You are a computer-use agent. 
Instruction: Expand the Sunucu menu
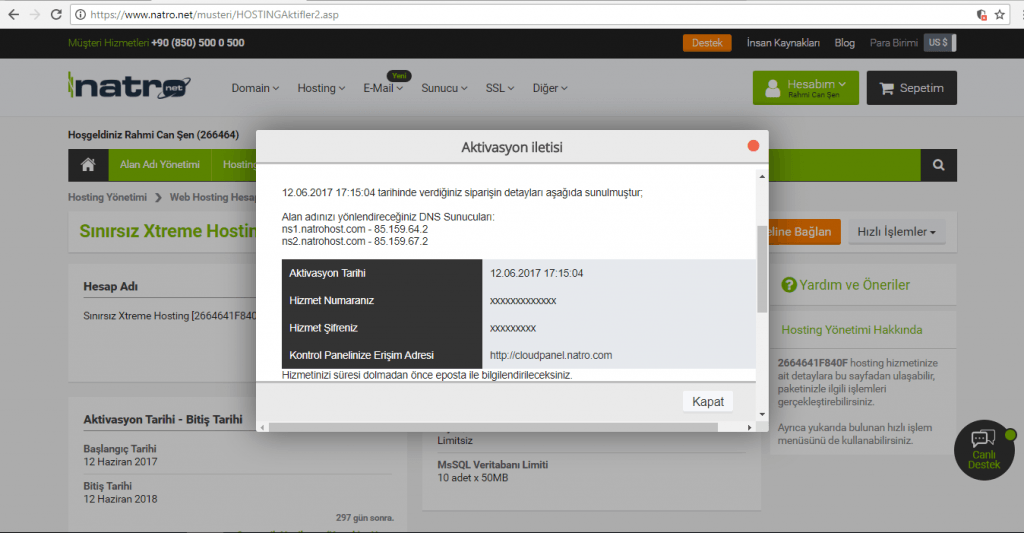[444, 88]
